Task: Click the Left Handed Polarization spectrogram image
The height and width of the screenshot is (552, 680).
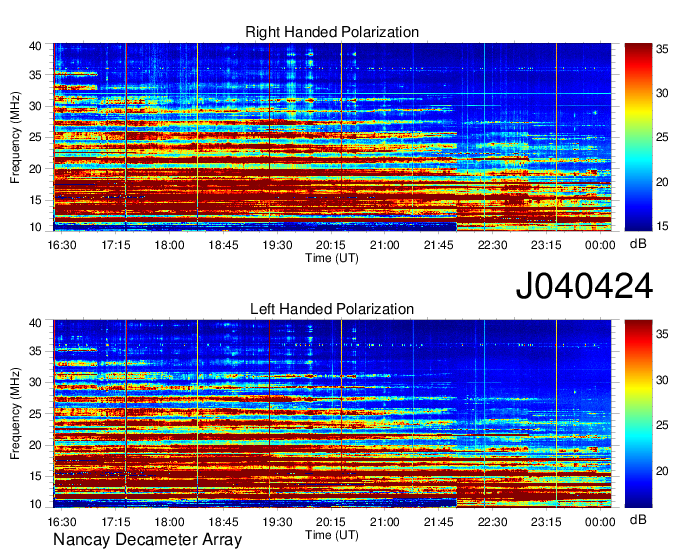Action: coord(332,414)
